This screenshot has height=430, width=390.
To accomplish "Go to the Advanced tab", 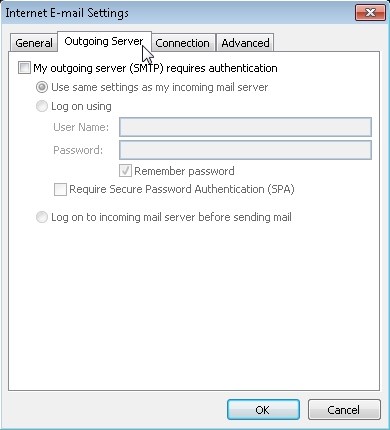I will (245, 43).
